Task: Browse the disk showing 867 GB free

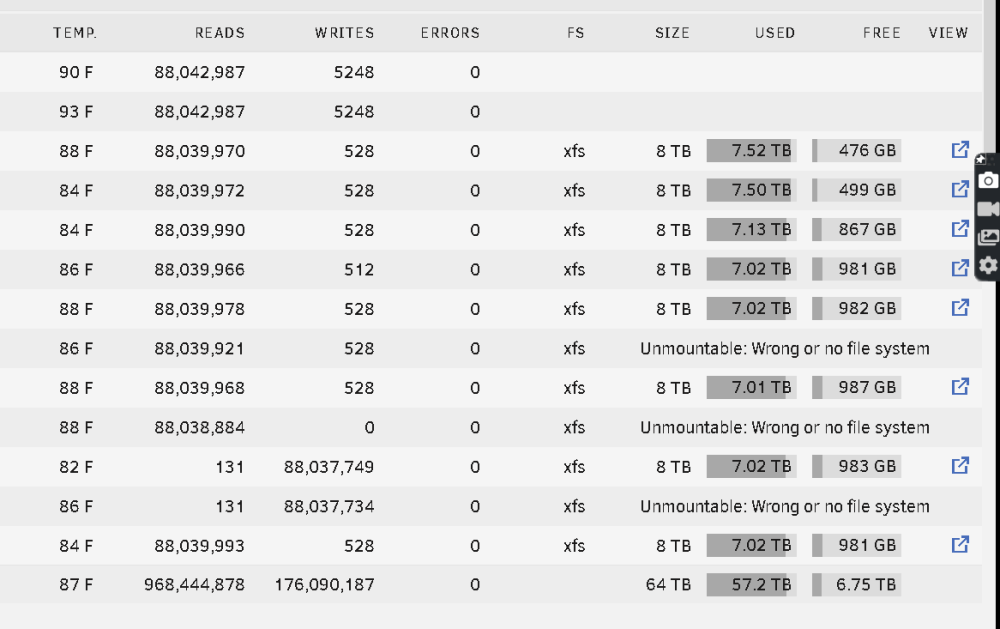Action: [x=960, y=229]
